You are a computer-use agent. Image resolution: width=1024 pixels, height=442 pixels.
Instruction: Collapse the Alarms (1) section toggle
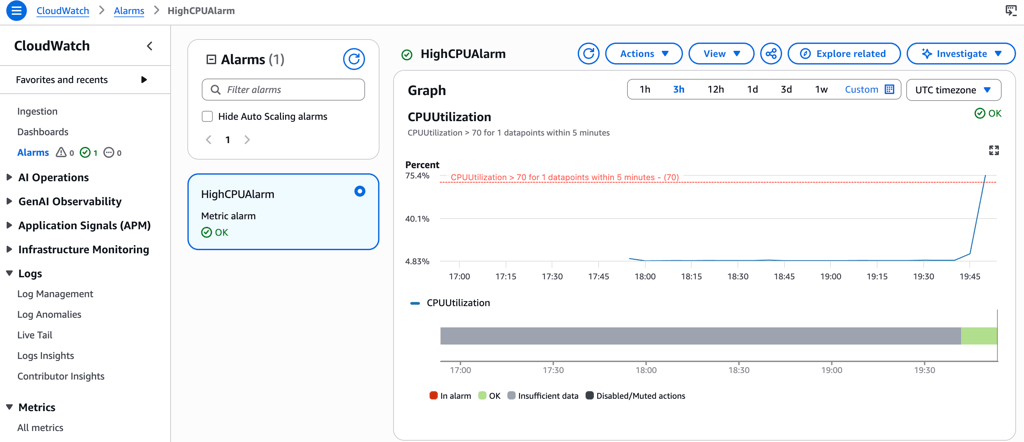point(211,60)
